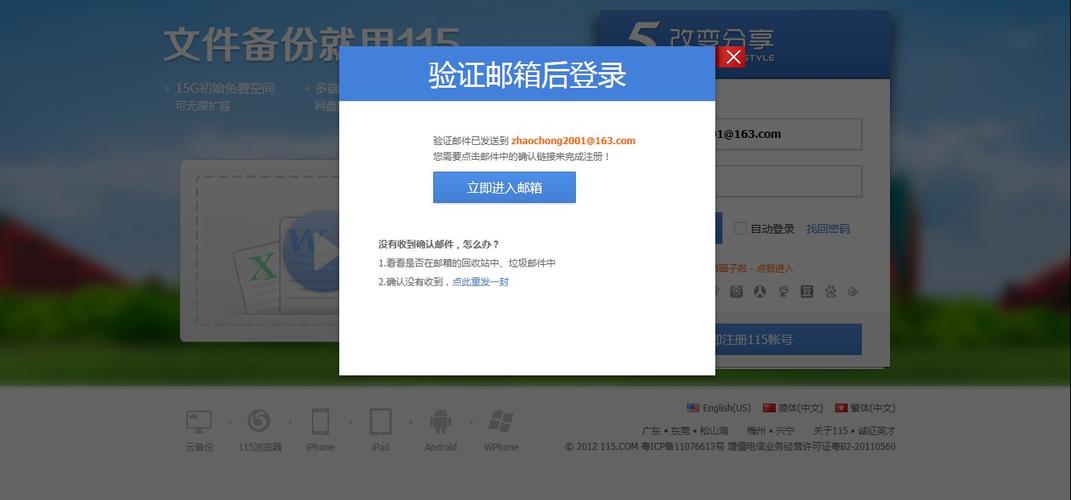The height and width of the screenshot is (500, 1071).
Task: Click the 立即进入邮箱 button
Action: click(504, 187)
